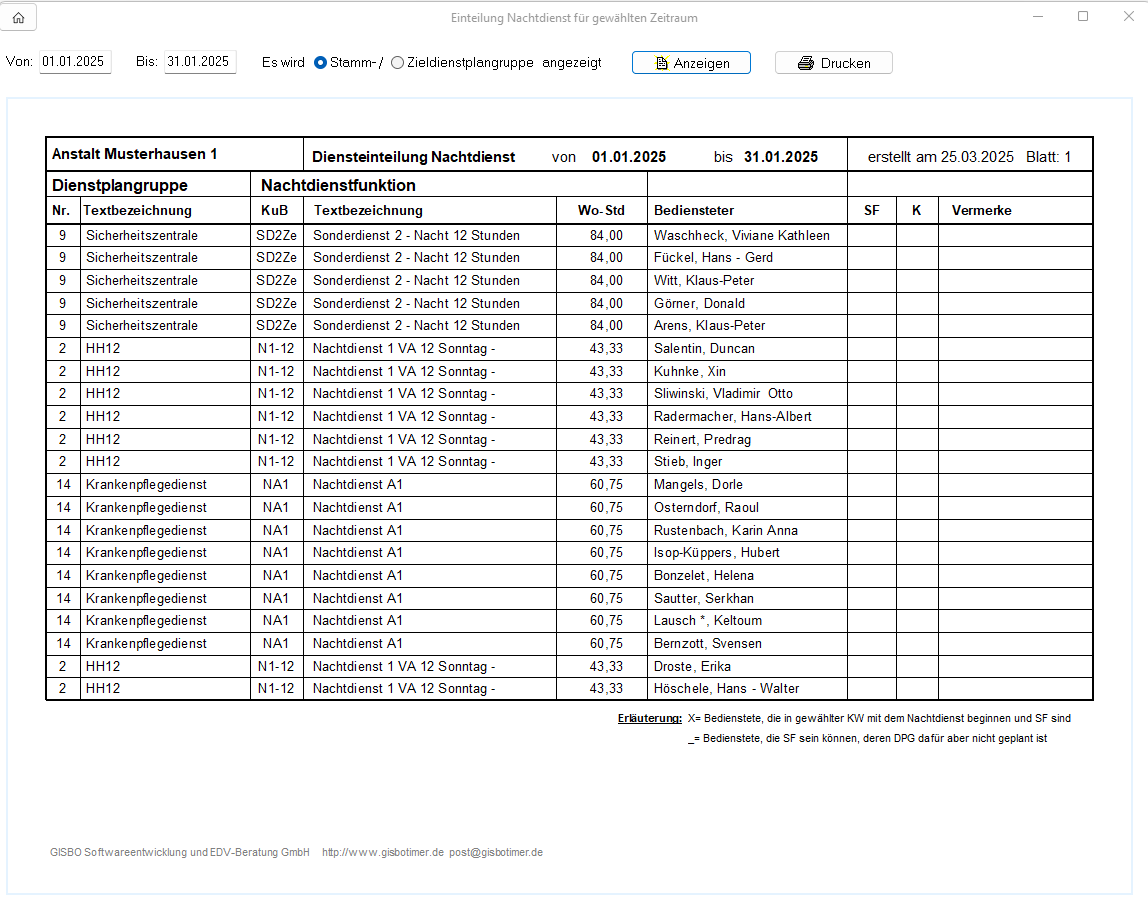
Task: Click the Von date field
Action: (74, 62)
